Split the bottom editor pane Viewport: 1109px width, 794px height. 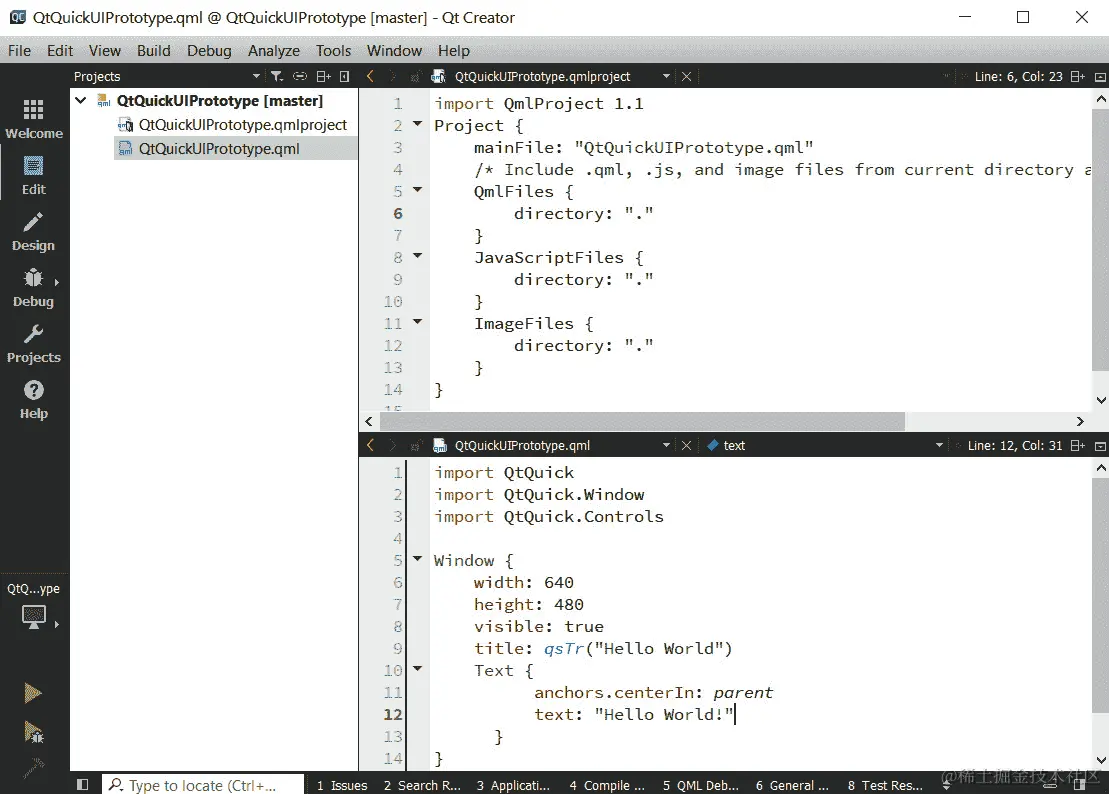[1078, 445]
